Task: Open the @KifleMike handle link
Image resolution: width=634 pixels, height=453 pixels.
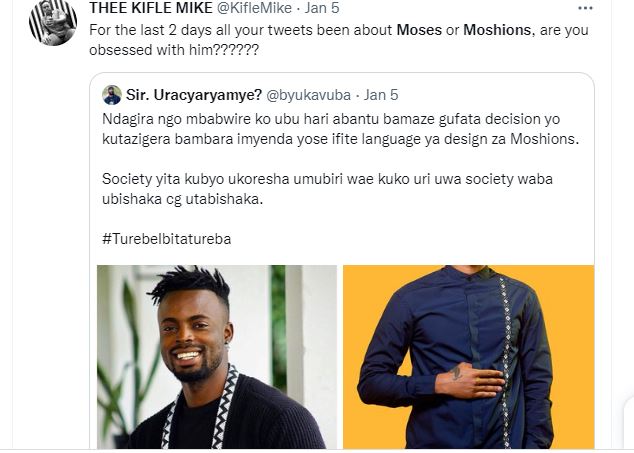Action: pyautogui.click(x=255, y=8)
